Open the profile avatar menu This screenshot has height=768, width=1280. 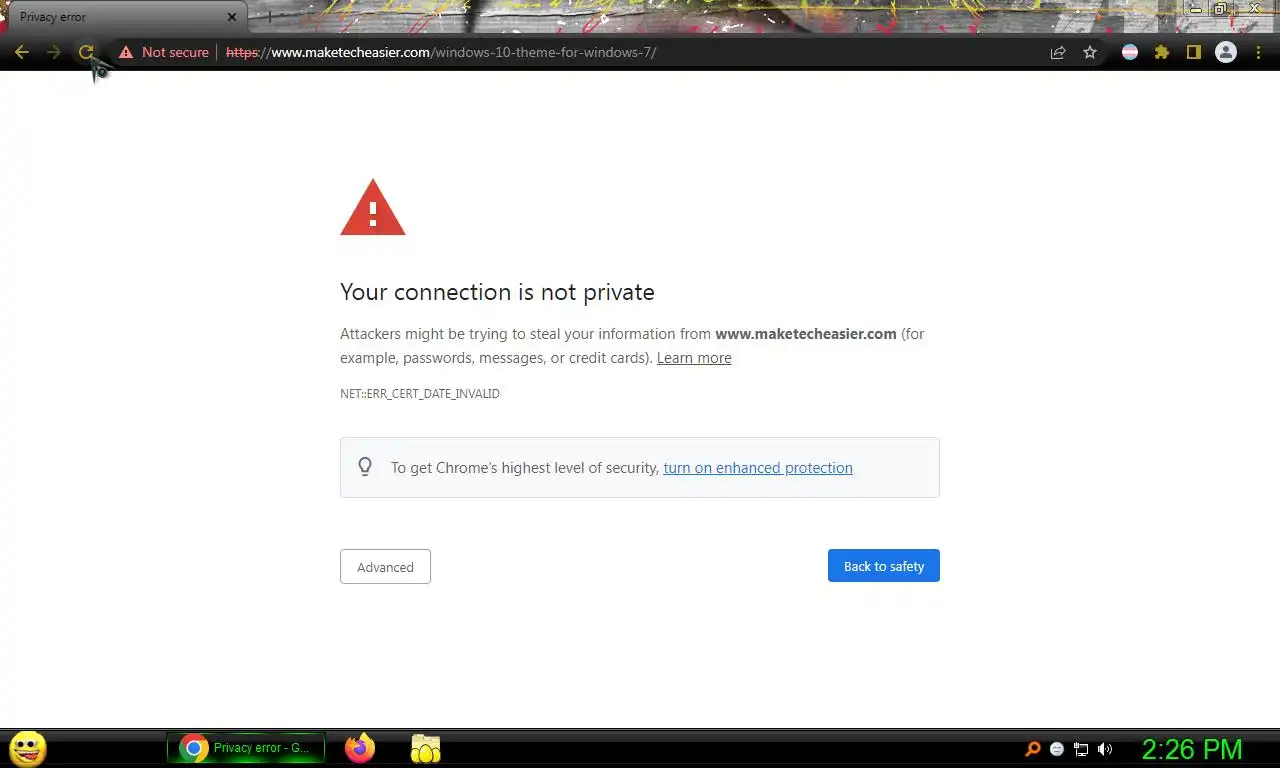tap(1226, 52)
